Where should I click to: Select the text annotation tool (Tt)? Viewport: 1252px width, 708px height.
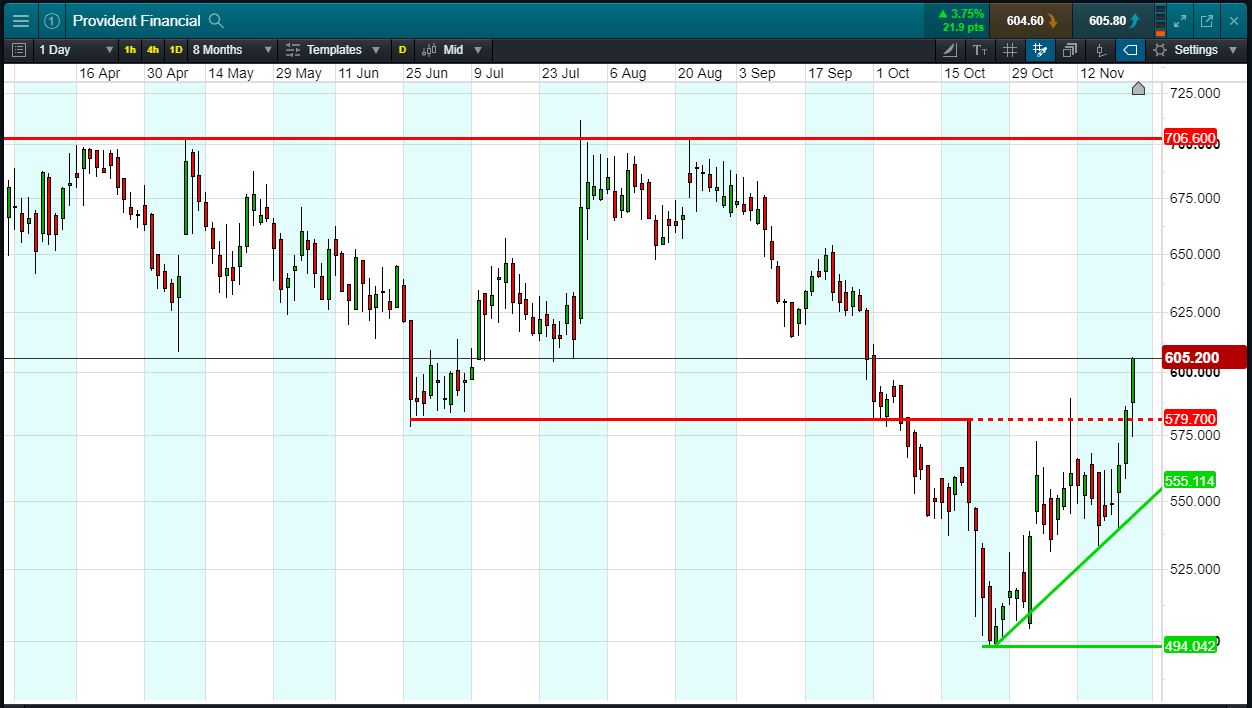coord(980,49)
